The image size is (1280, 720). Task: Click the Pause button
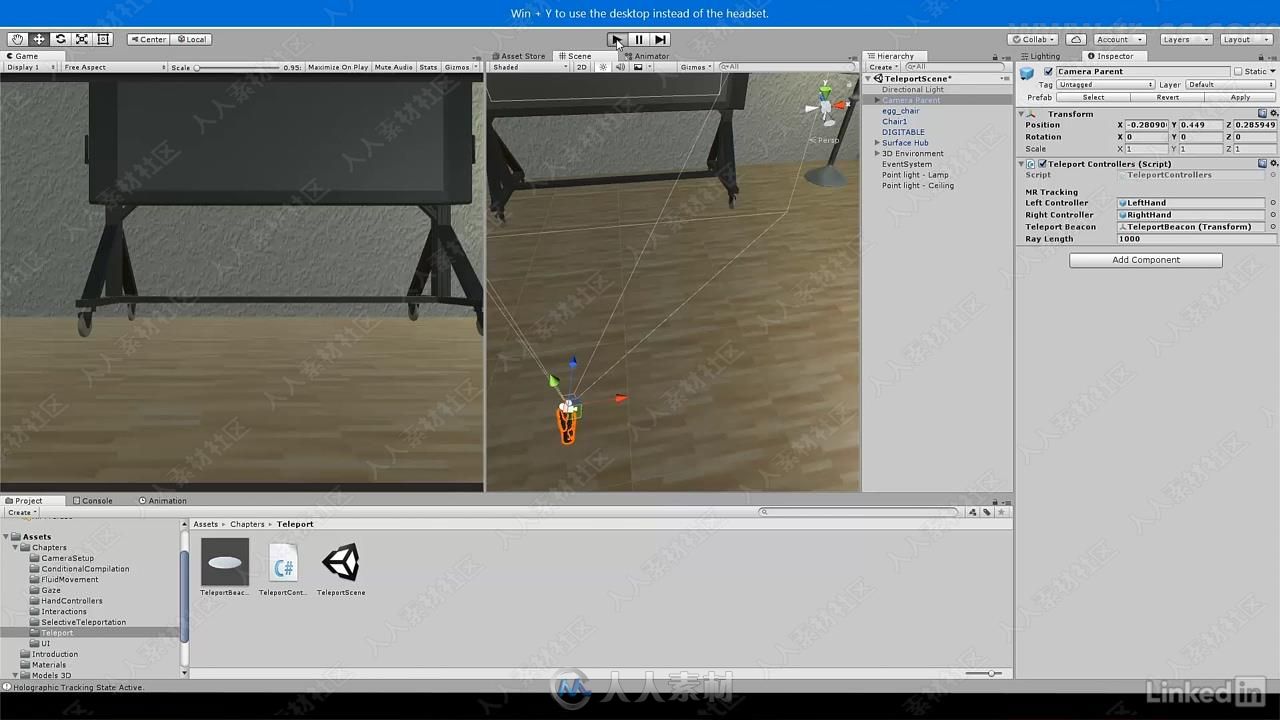tap(639, 39)
